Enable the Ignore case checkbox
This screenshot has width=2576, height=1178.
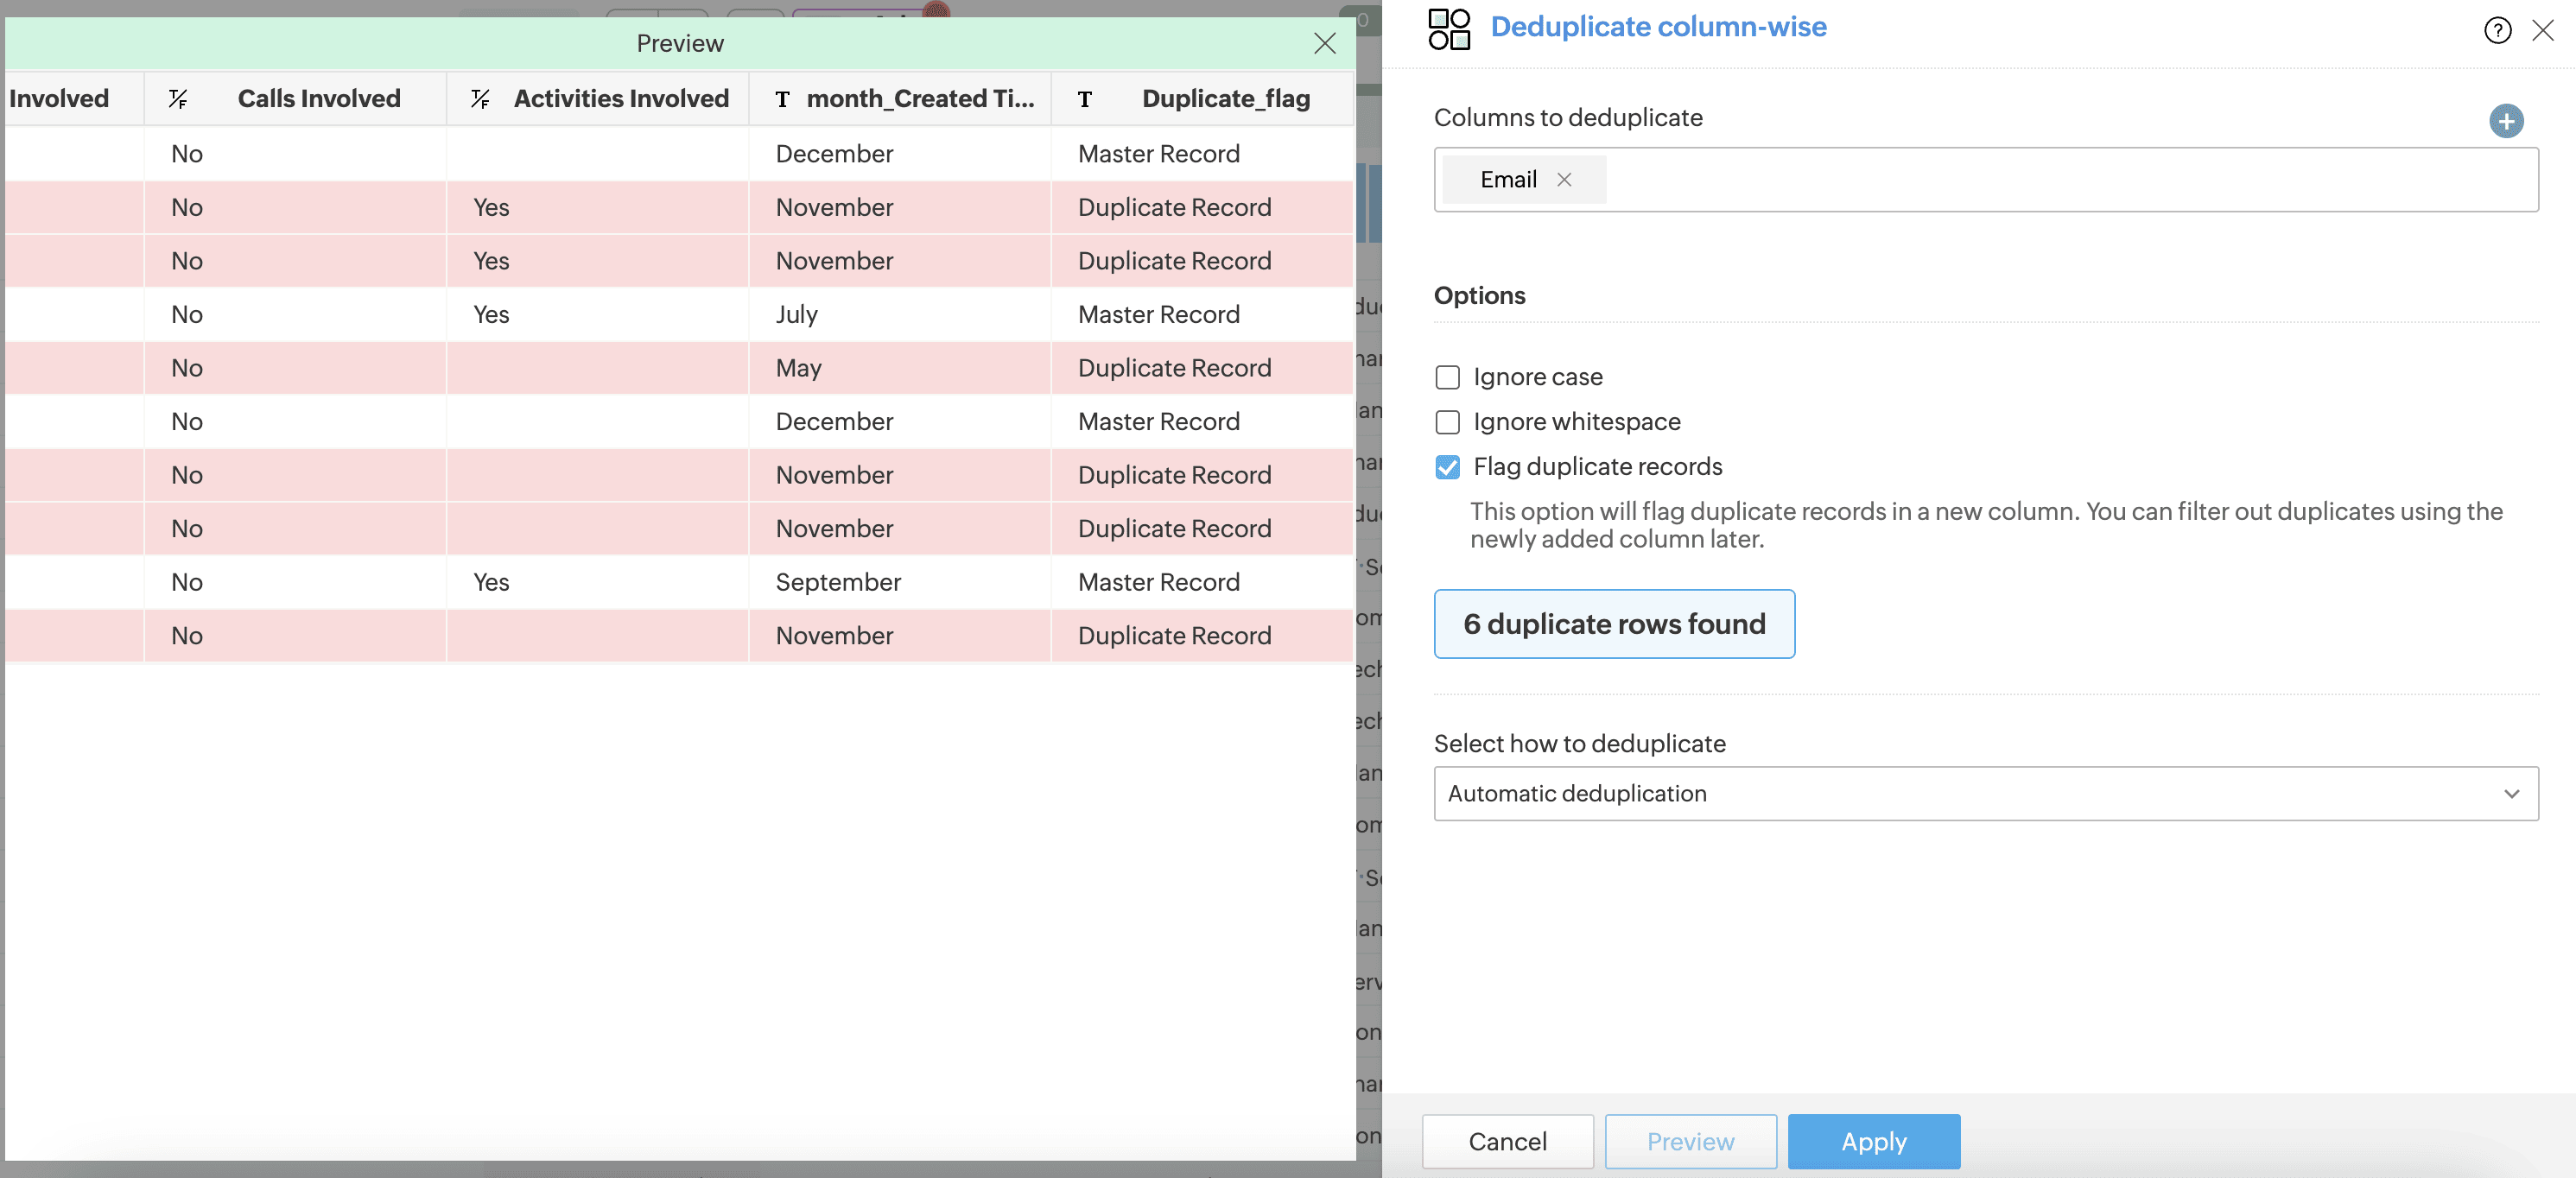point(1447,377)
